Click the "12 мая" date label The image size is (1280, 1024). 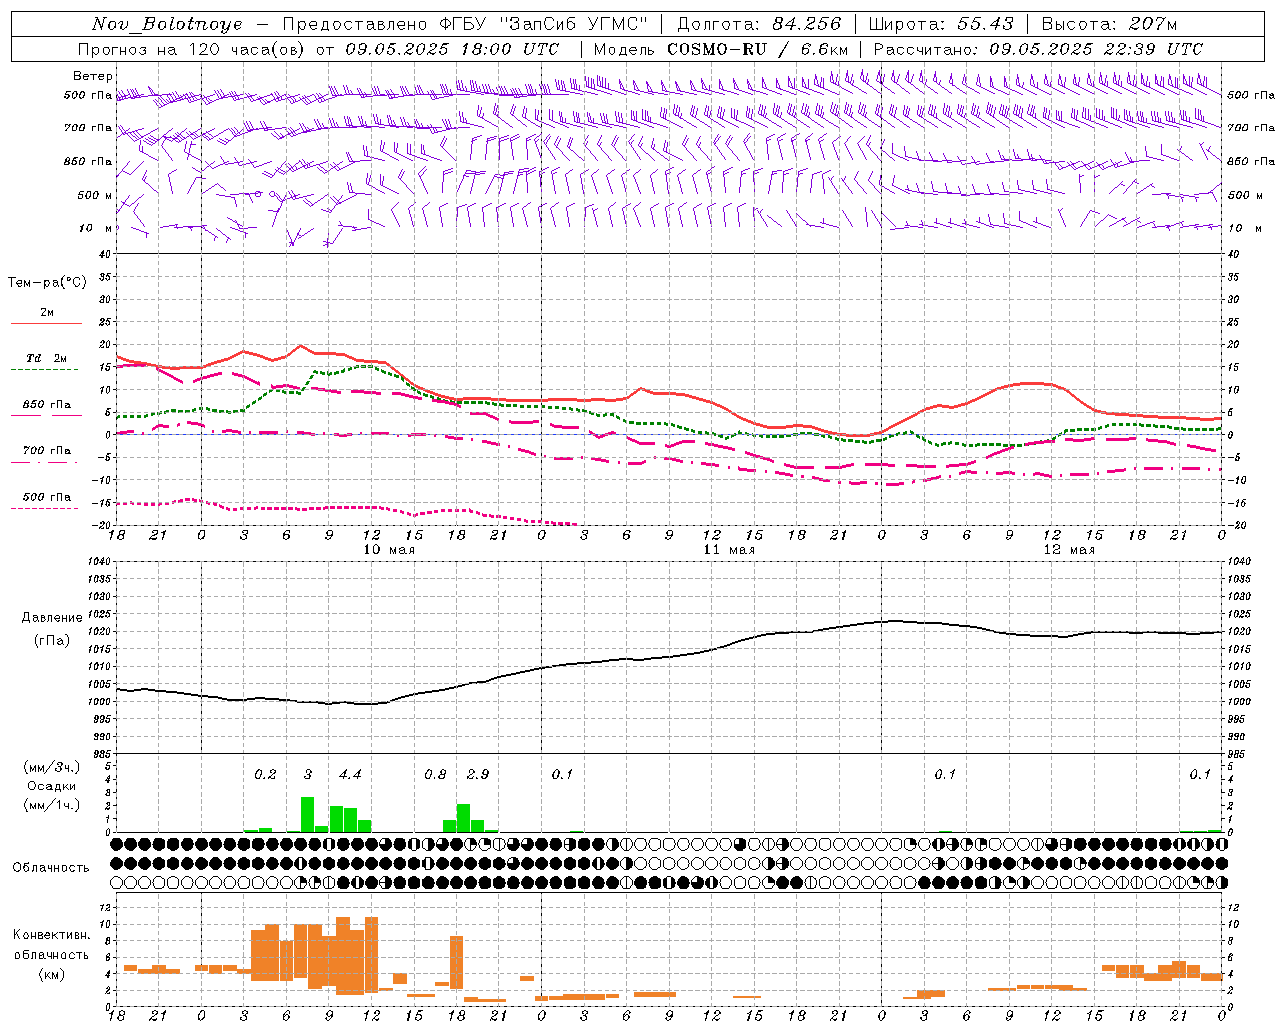pos(1069,550)
